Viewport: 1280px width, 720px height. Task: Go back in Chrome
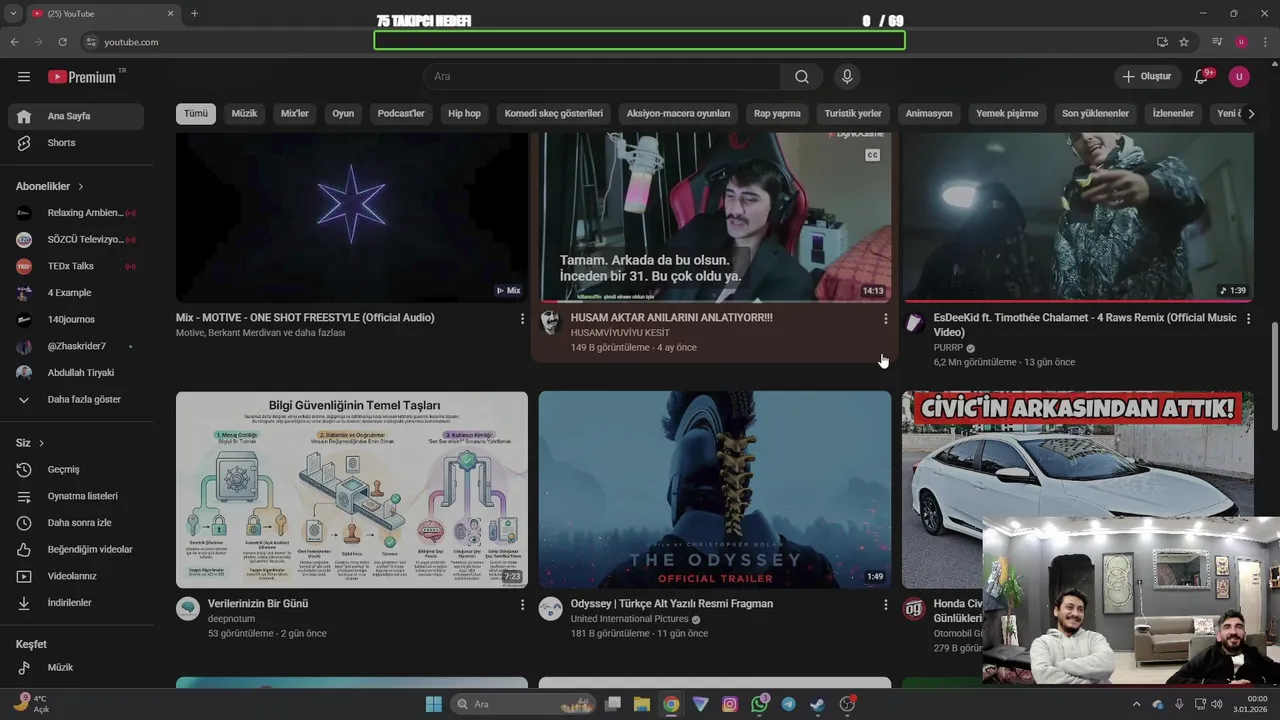click(14, 42)
